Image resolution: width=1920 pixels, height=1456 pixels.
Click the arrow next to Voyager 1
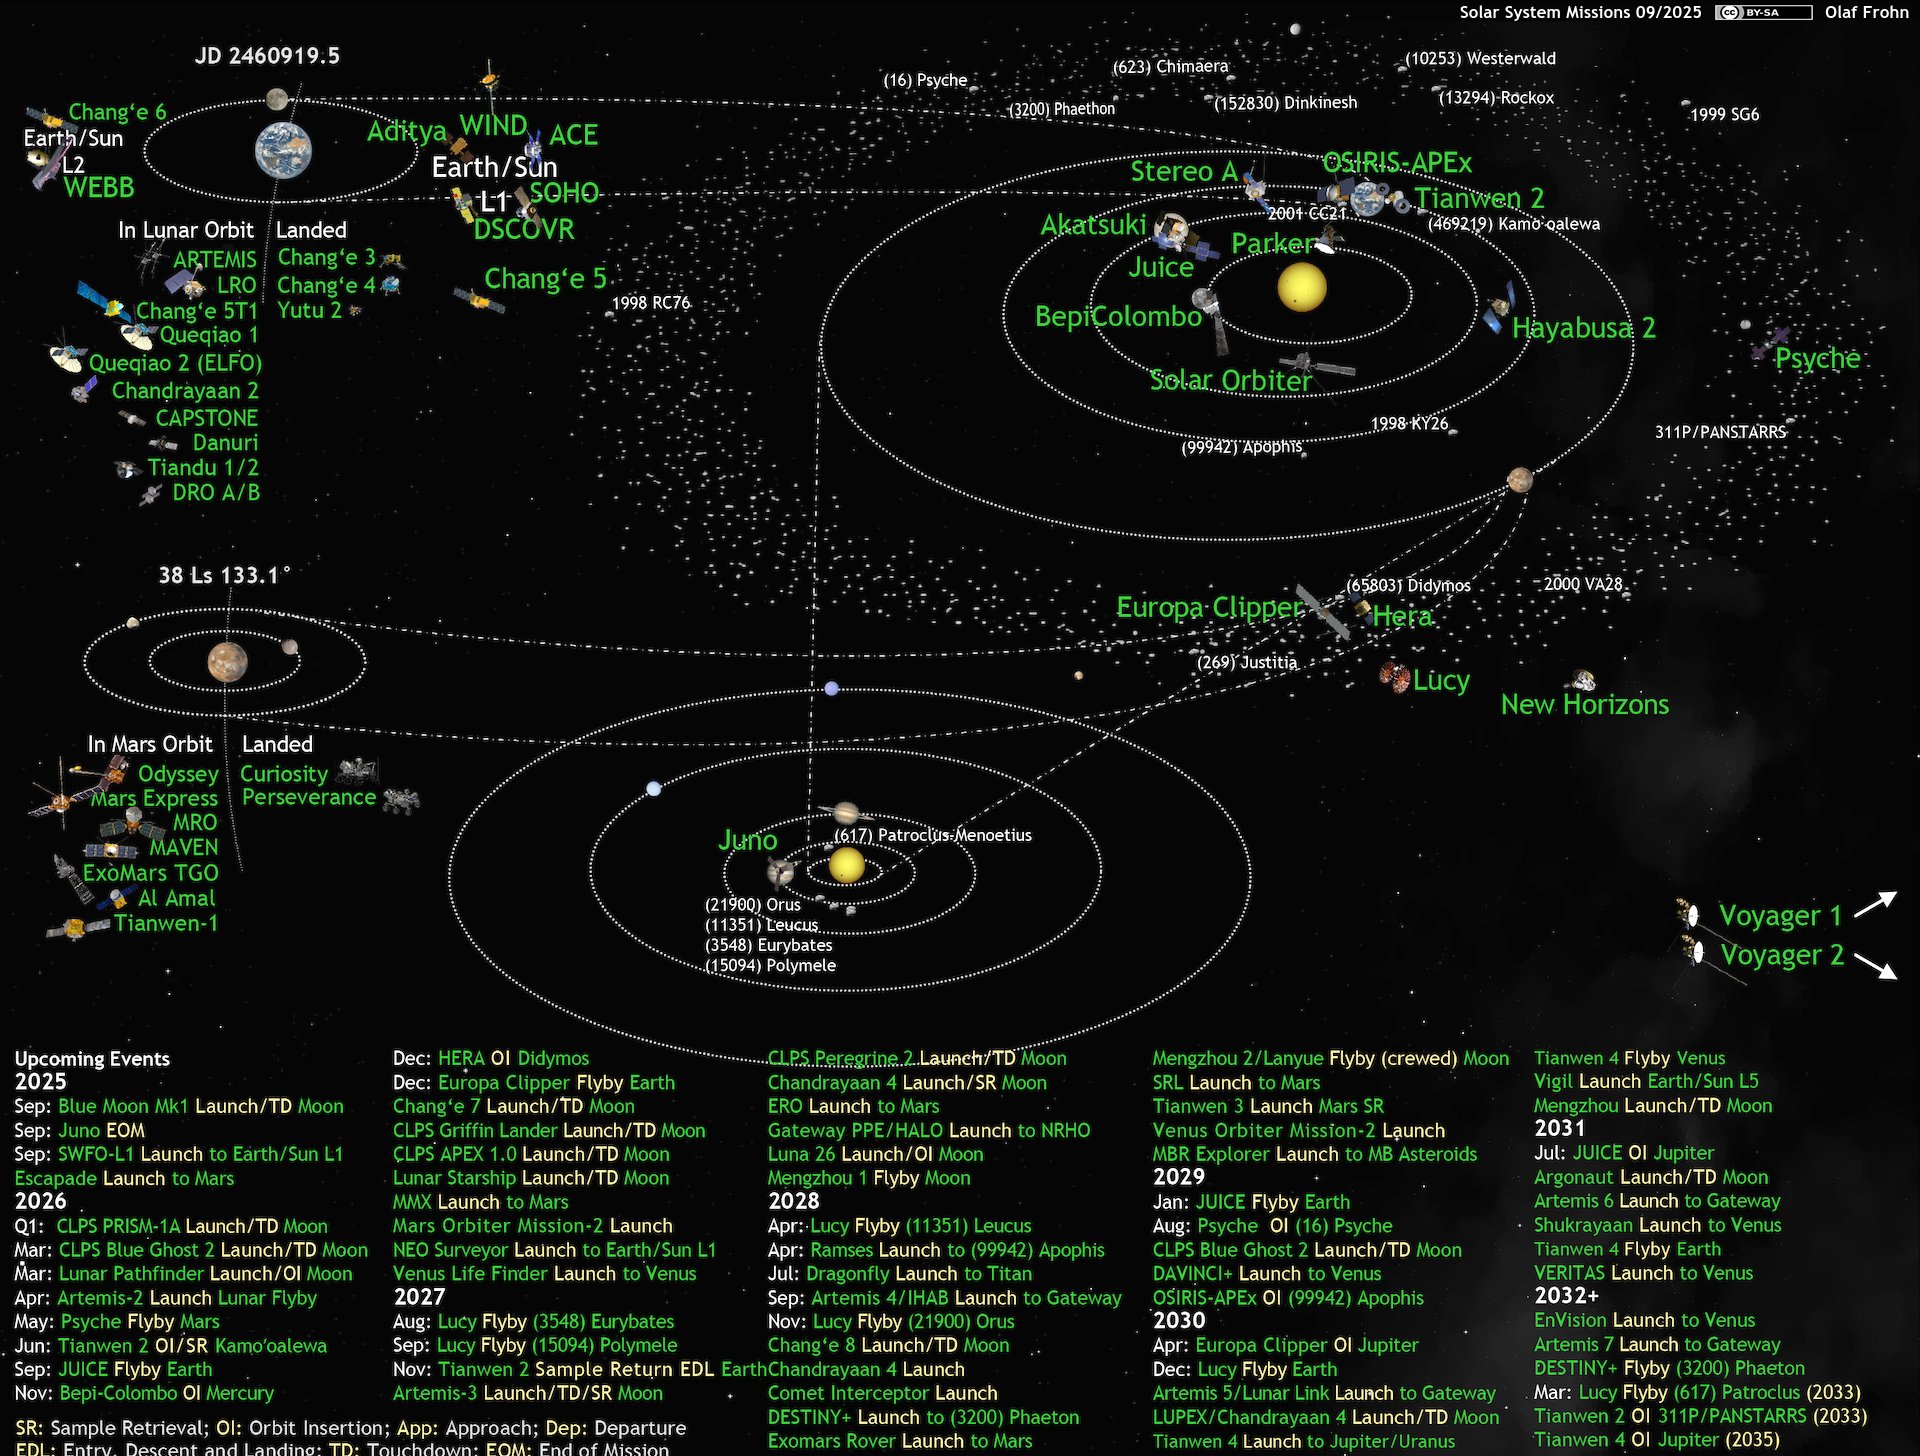(x=1875, y=903)
